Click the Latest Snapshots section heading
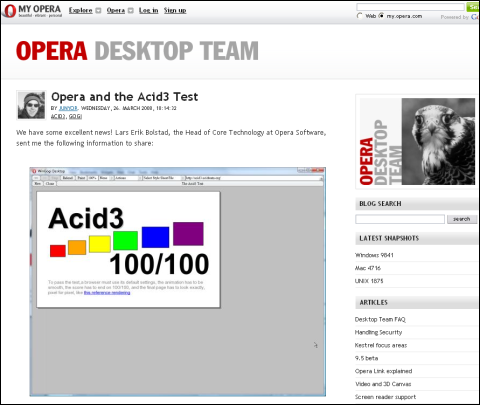The height and width of the screenshot is (405, 480). pos(389,238)
